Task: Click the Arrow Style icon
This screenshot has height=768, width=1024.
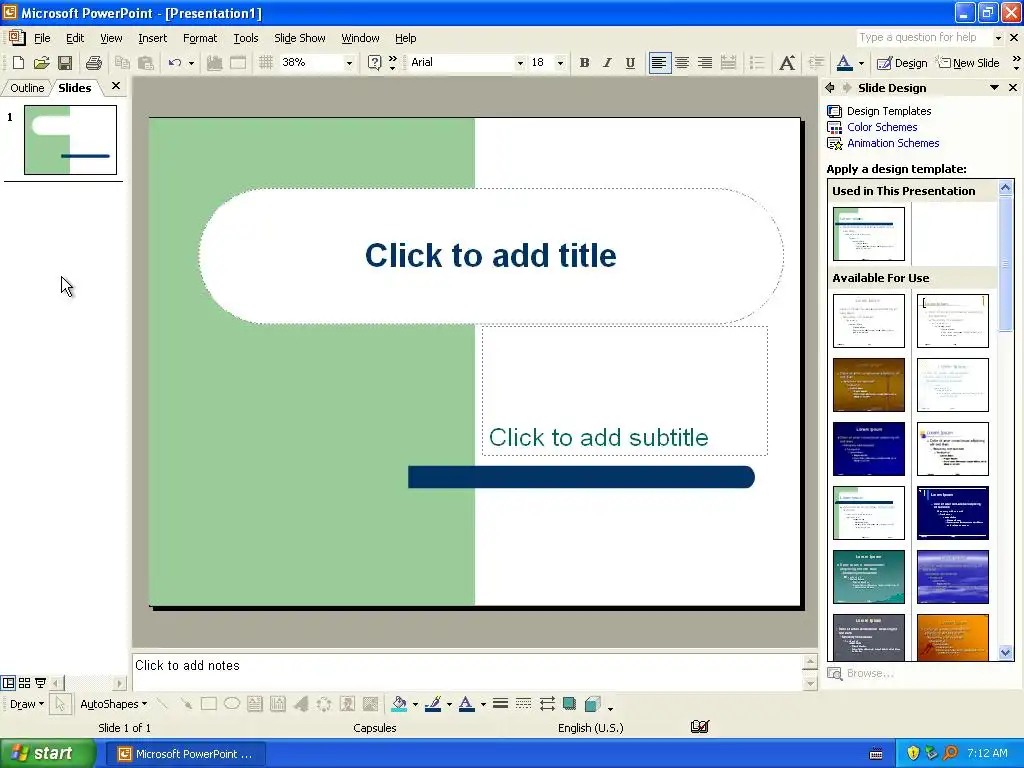Action: point(547,704)
